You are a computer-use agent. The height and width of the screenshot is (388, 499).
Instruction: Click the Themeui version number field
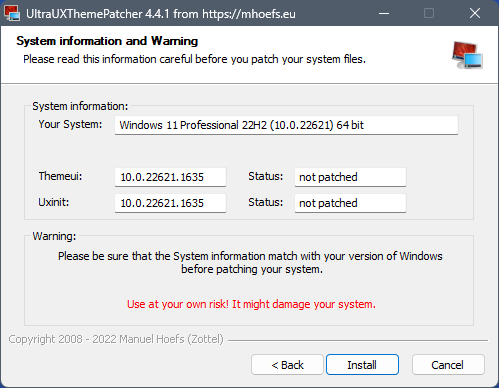170,177
